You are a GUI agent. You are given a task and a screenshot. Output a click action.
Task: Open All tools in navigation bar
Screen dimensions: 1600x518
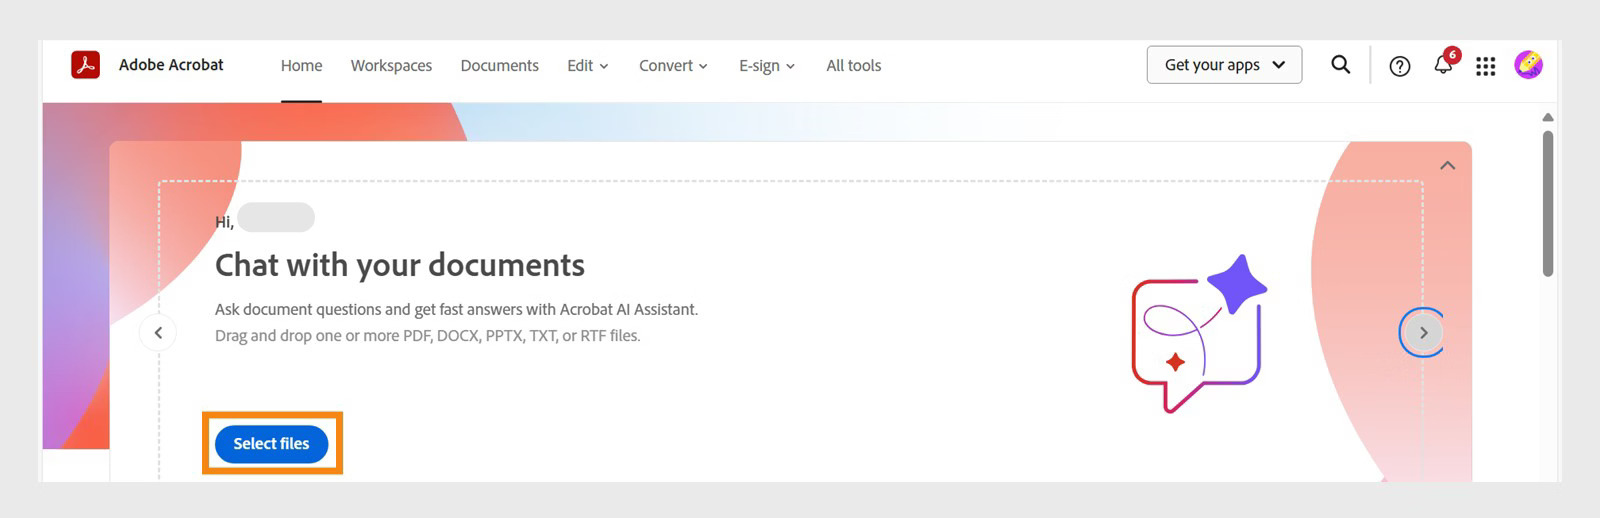(x=853, y=66)
